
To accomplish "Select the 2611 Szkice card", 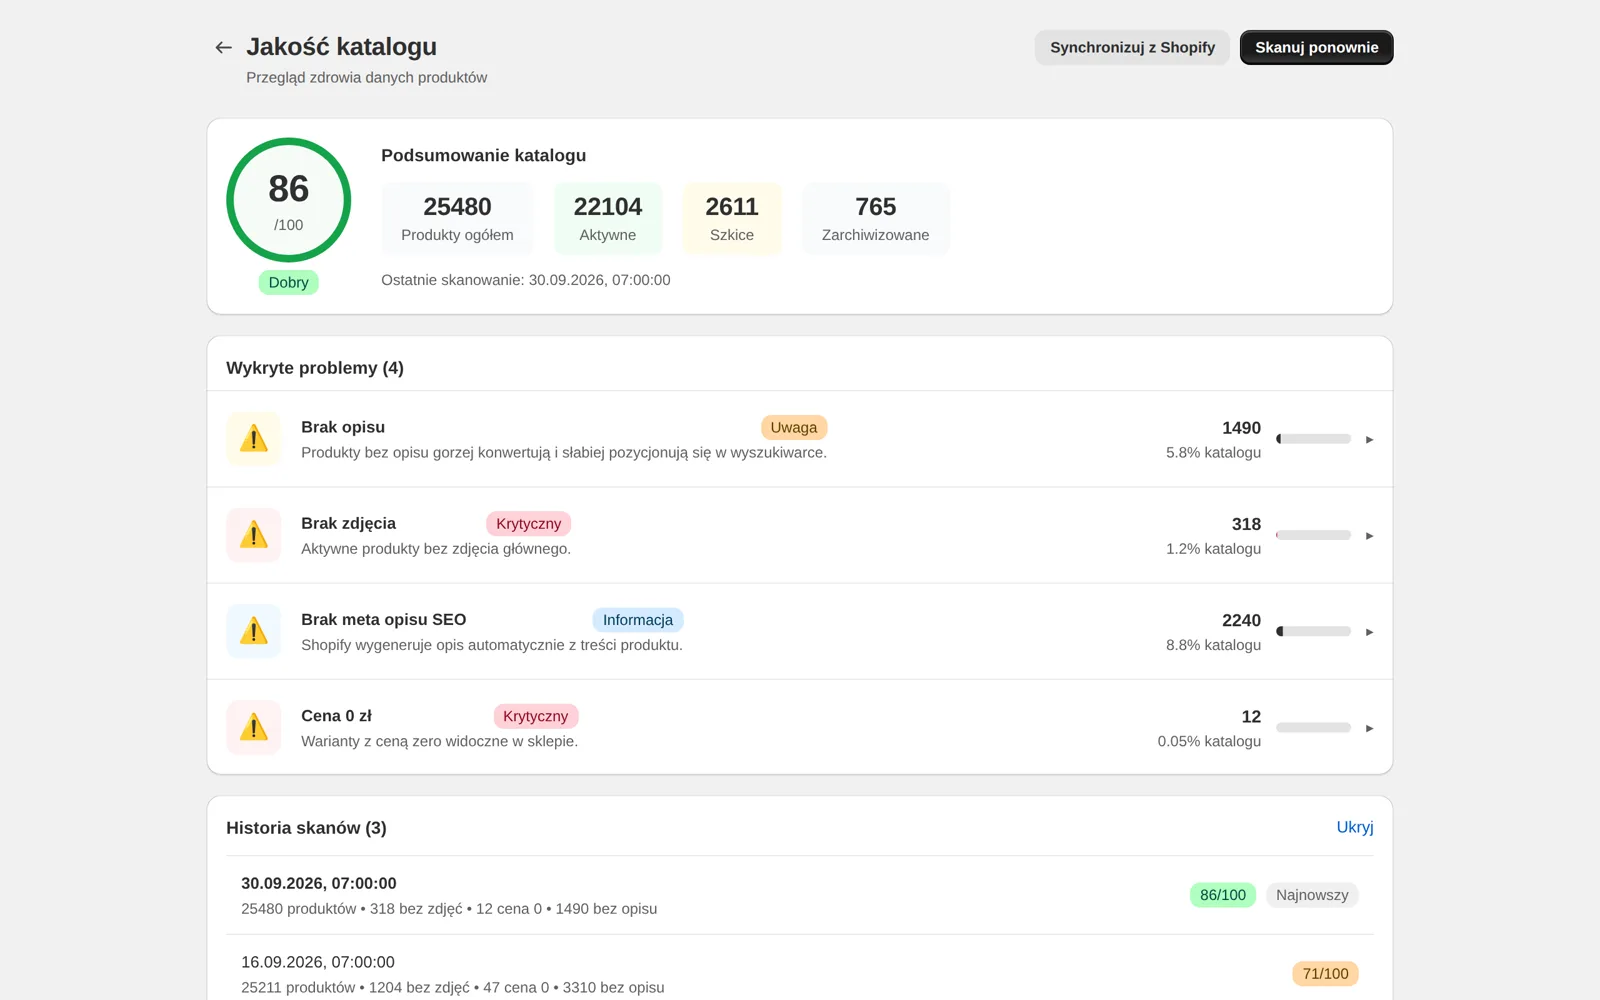I will [732, 219].
